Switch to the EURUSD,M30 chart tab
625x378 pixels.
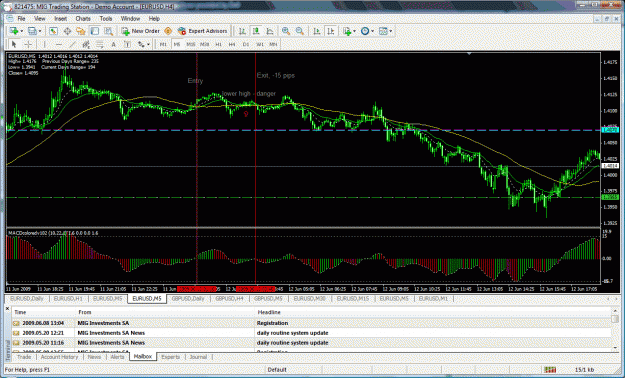click(310, 298)
